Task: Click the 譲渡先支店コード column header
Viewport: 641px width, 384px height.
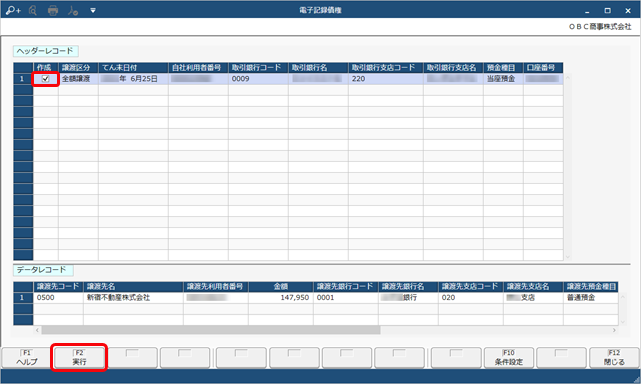Action: pos(471,287)
